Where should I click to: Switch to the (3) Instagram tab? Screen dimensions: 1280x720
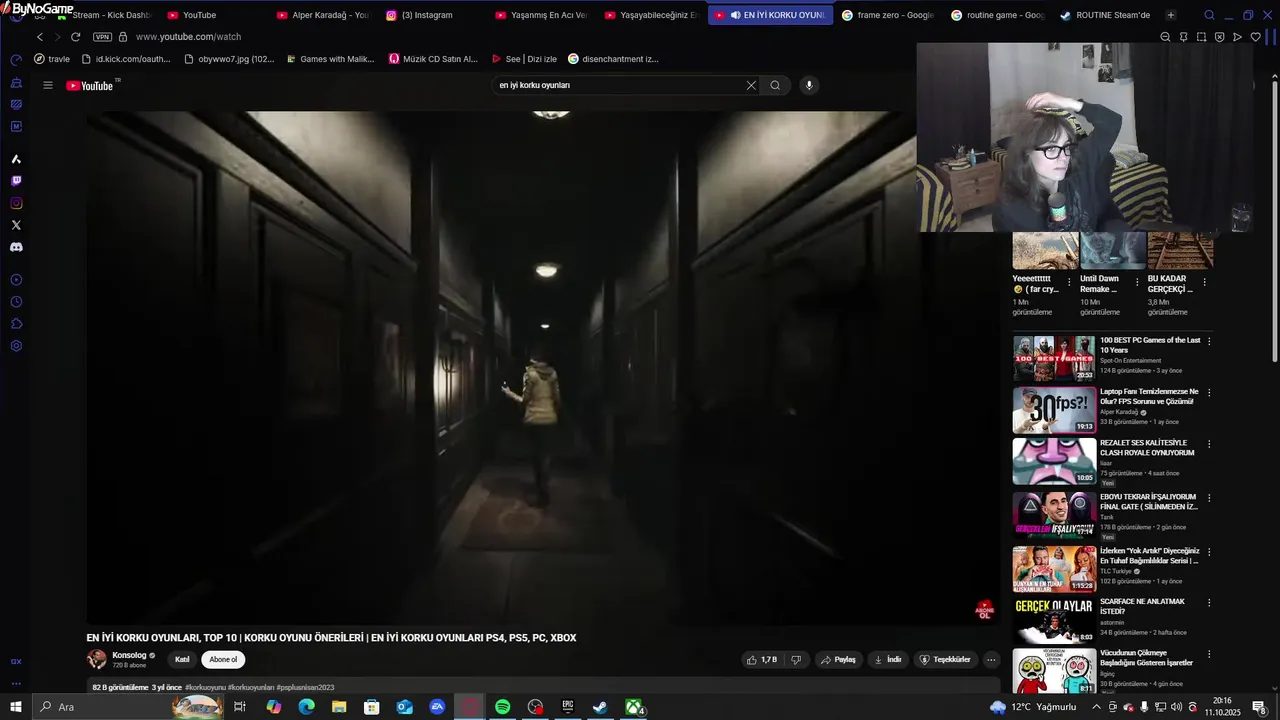[427, 15]
